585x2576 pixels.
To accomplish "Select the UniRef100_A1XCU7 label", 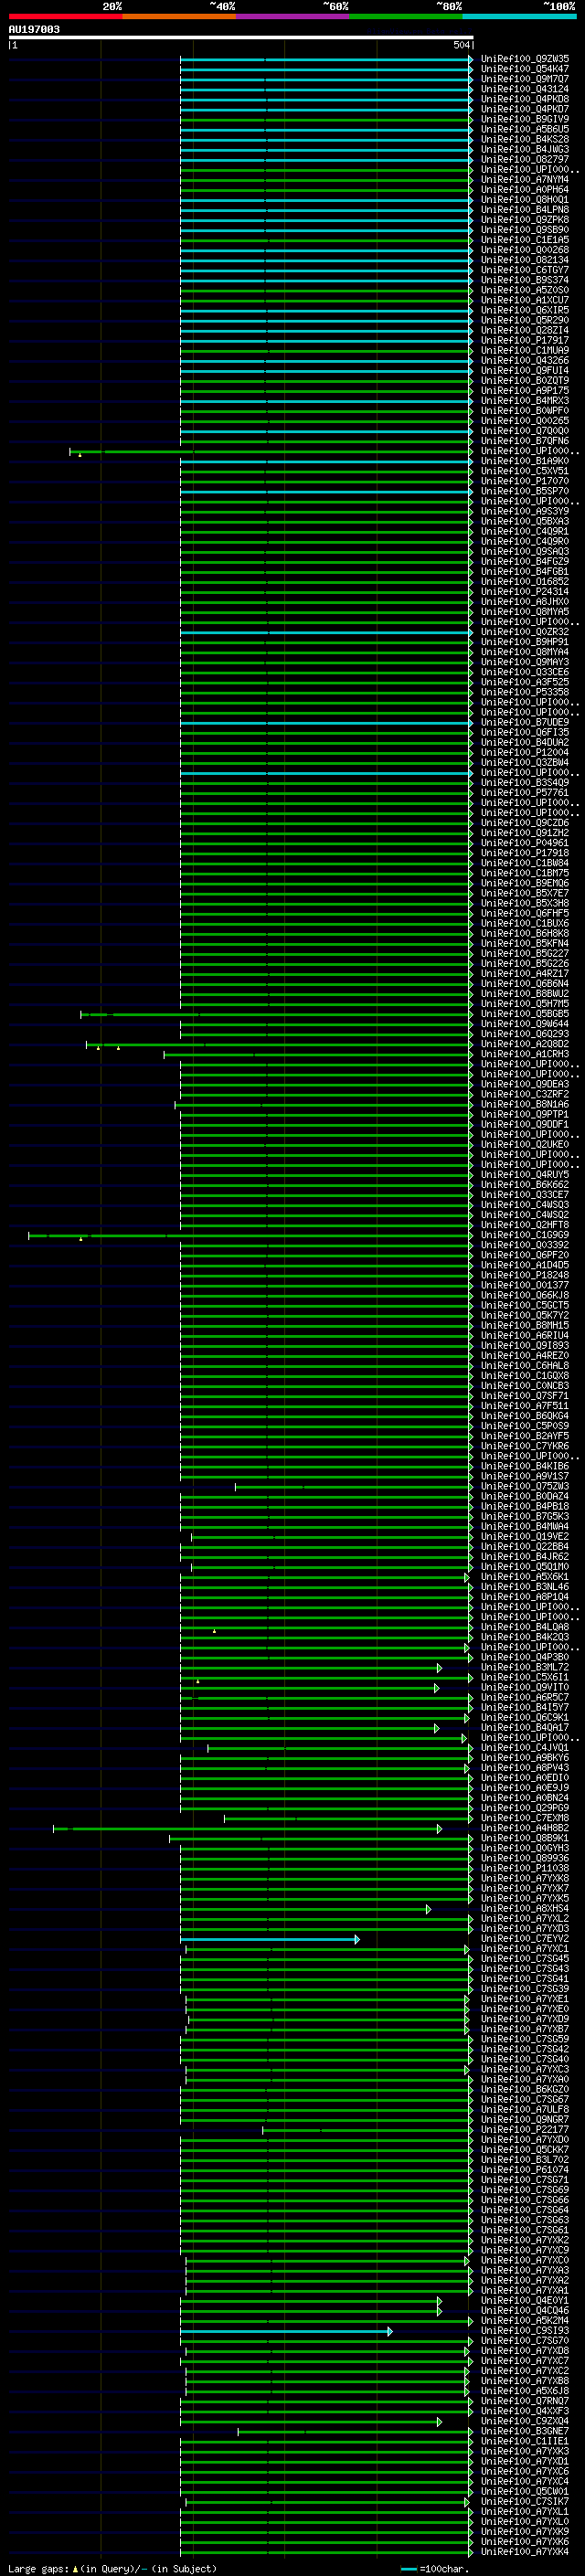I will pyautogui.click(x=525, y=300).
